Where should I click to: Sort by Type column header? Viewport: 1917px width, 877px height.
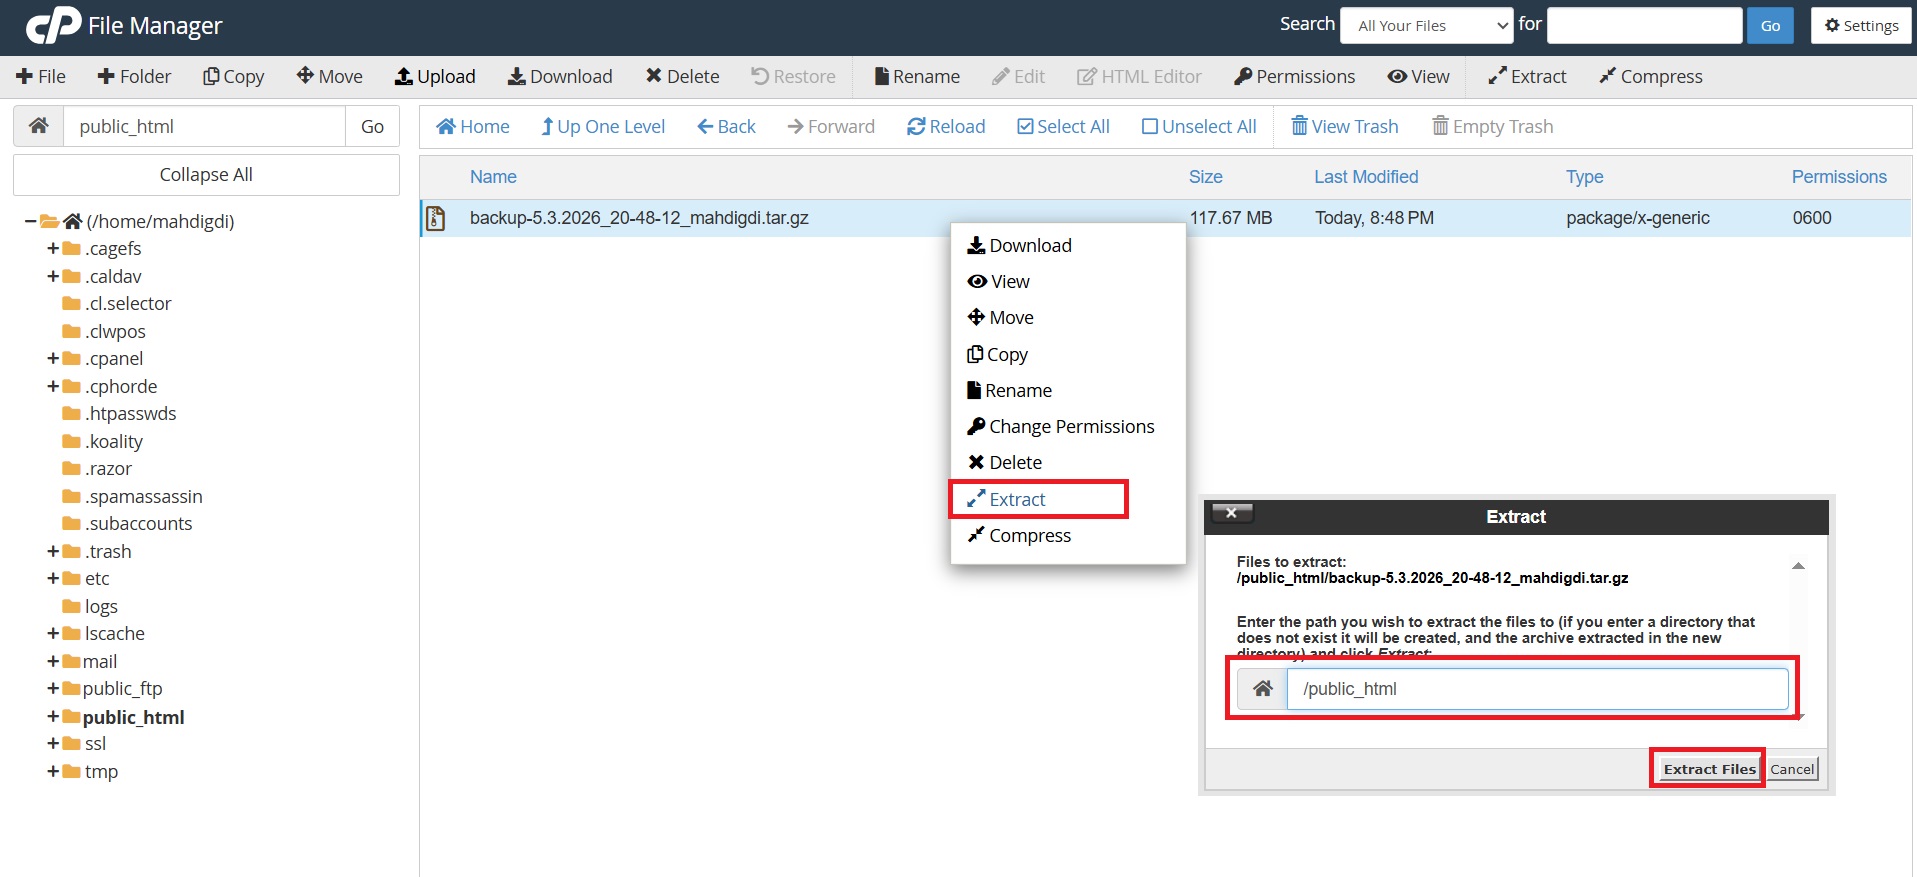(x=1584, y=177)
